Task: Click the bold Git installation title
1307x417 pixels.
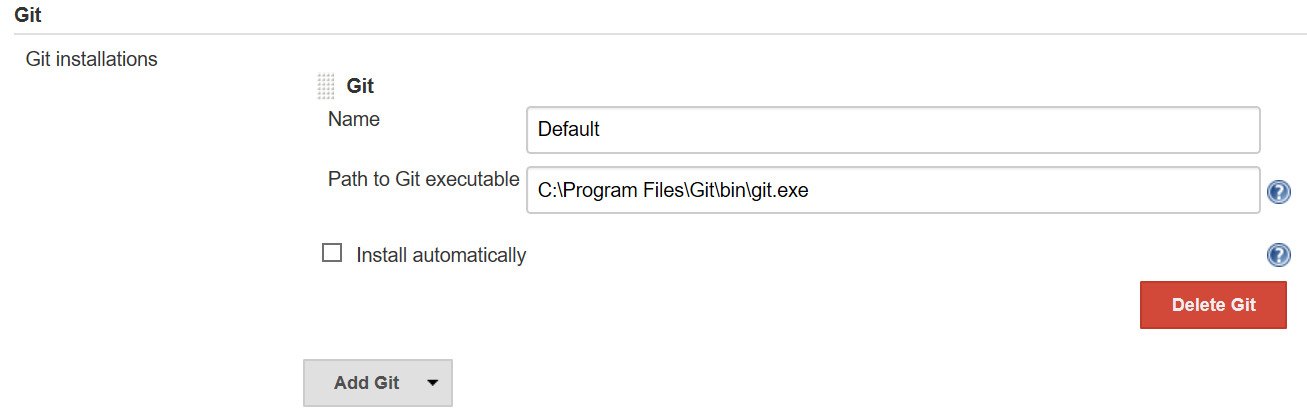Action: [360, 87]
